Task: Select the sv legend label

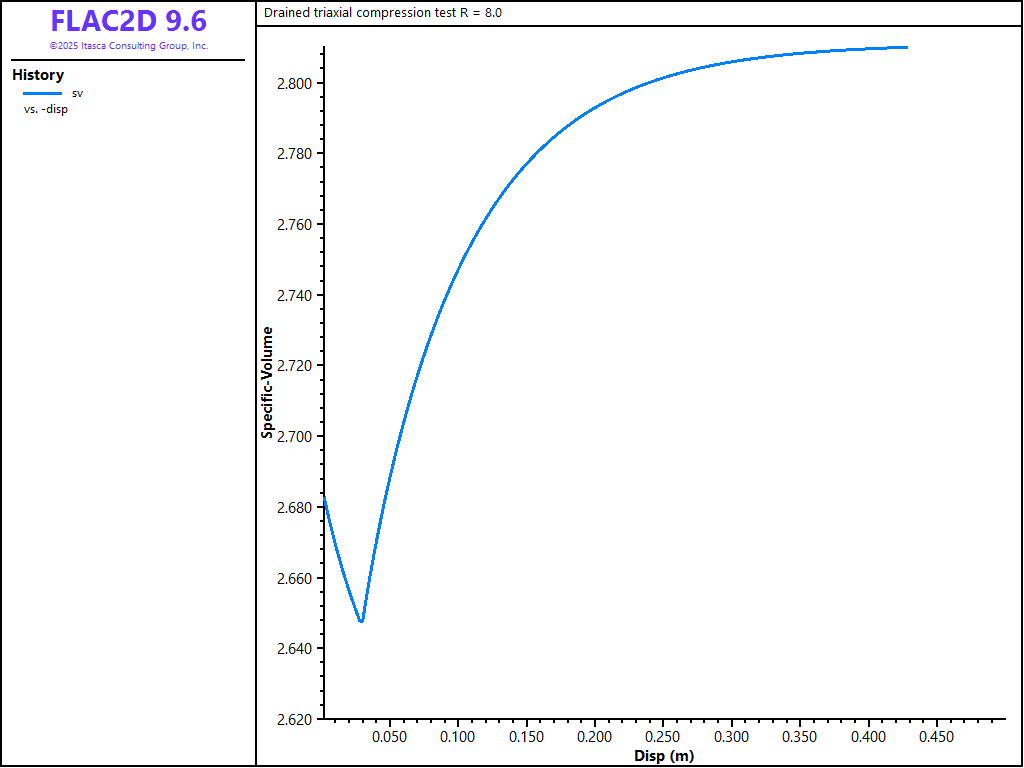Action: point(78,93)
